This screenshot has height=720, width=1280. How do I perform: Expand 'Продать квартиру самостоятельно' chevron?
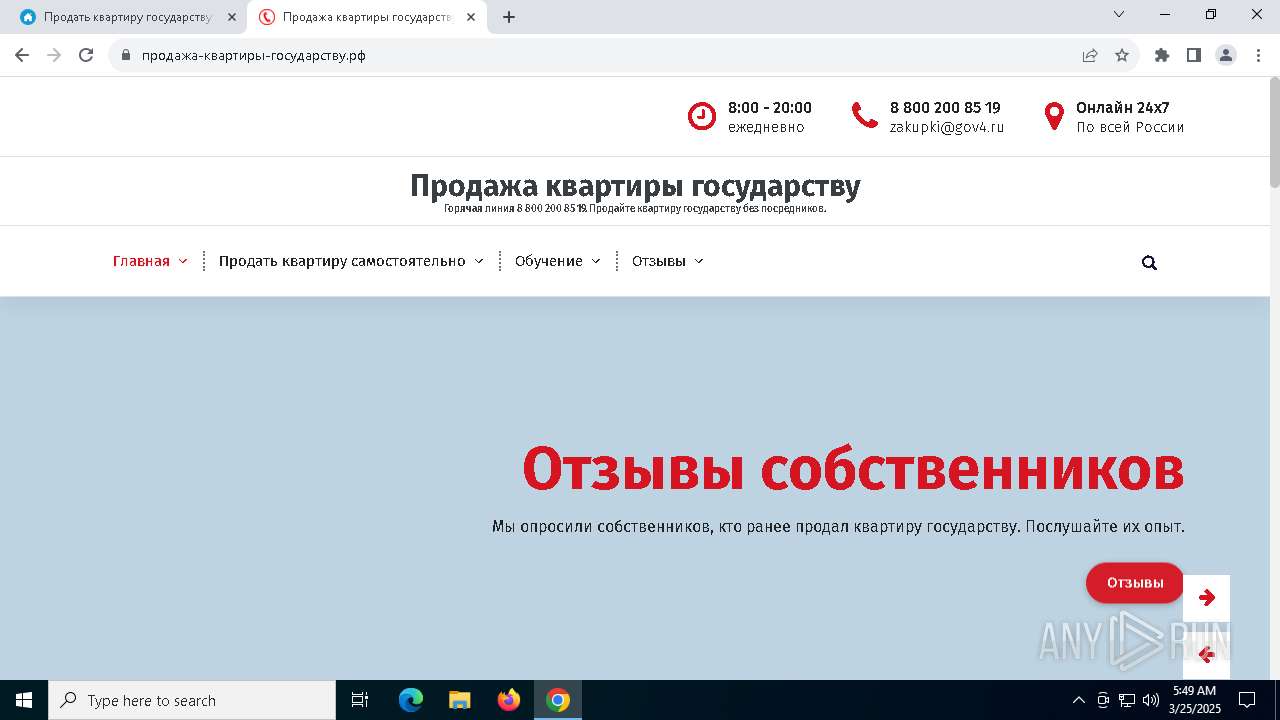479,261
